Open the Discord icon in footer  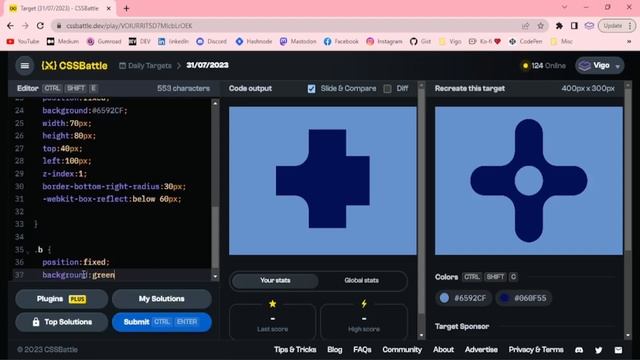(x=579, y=350)
